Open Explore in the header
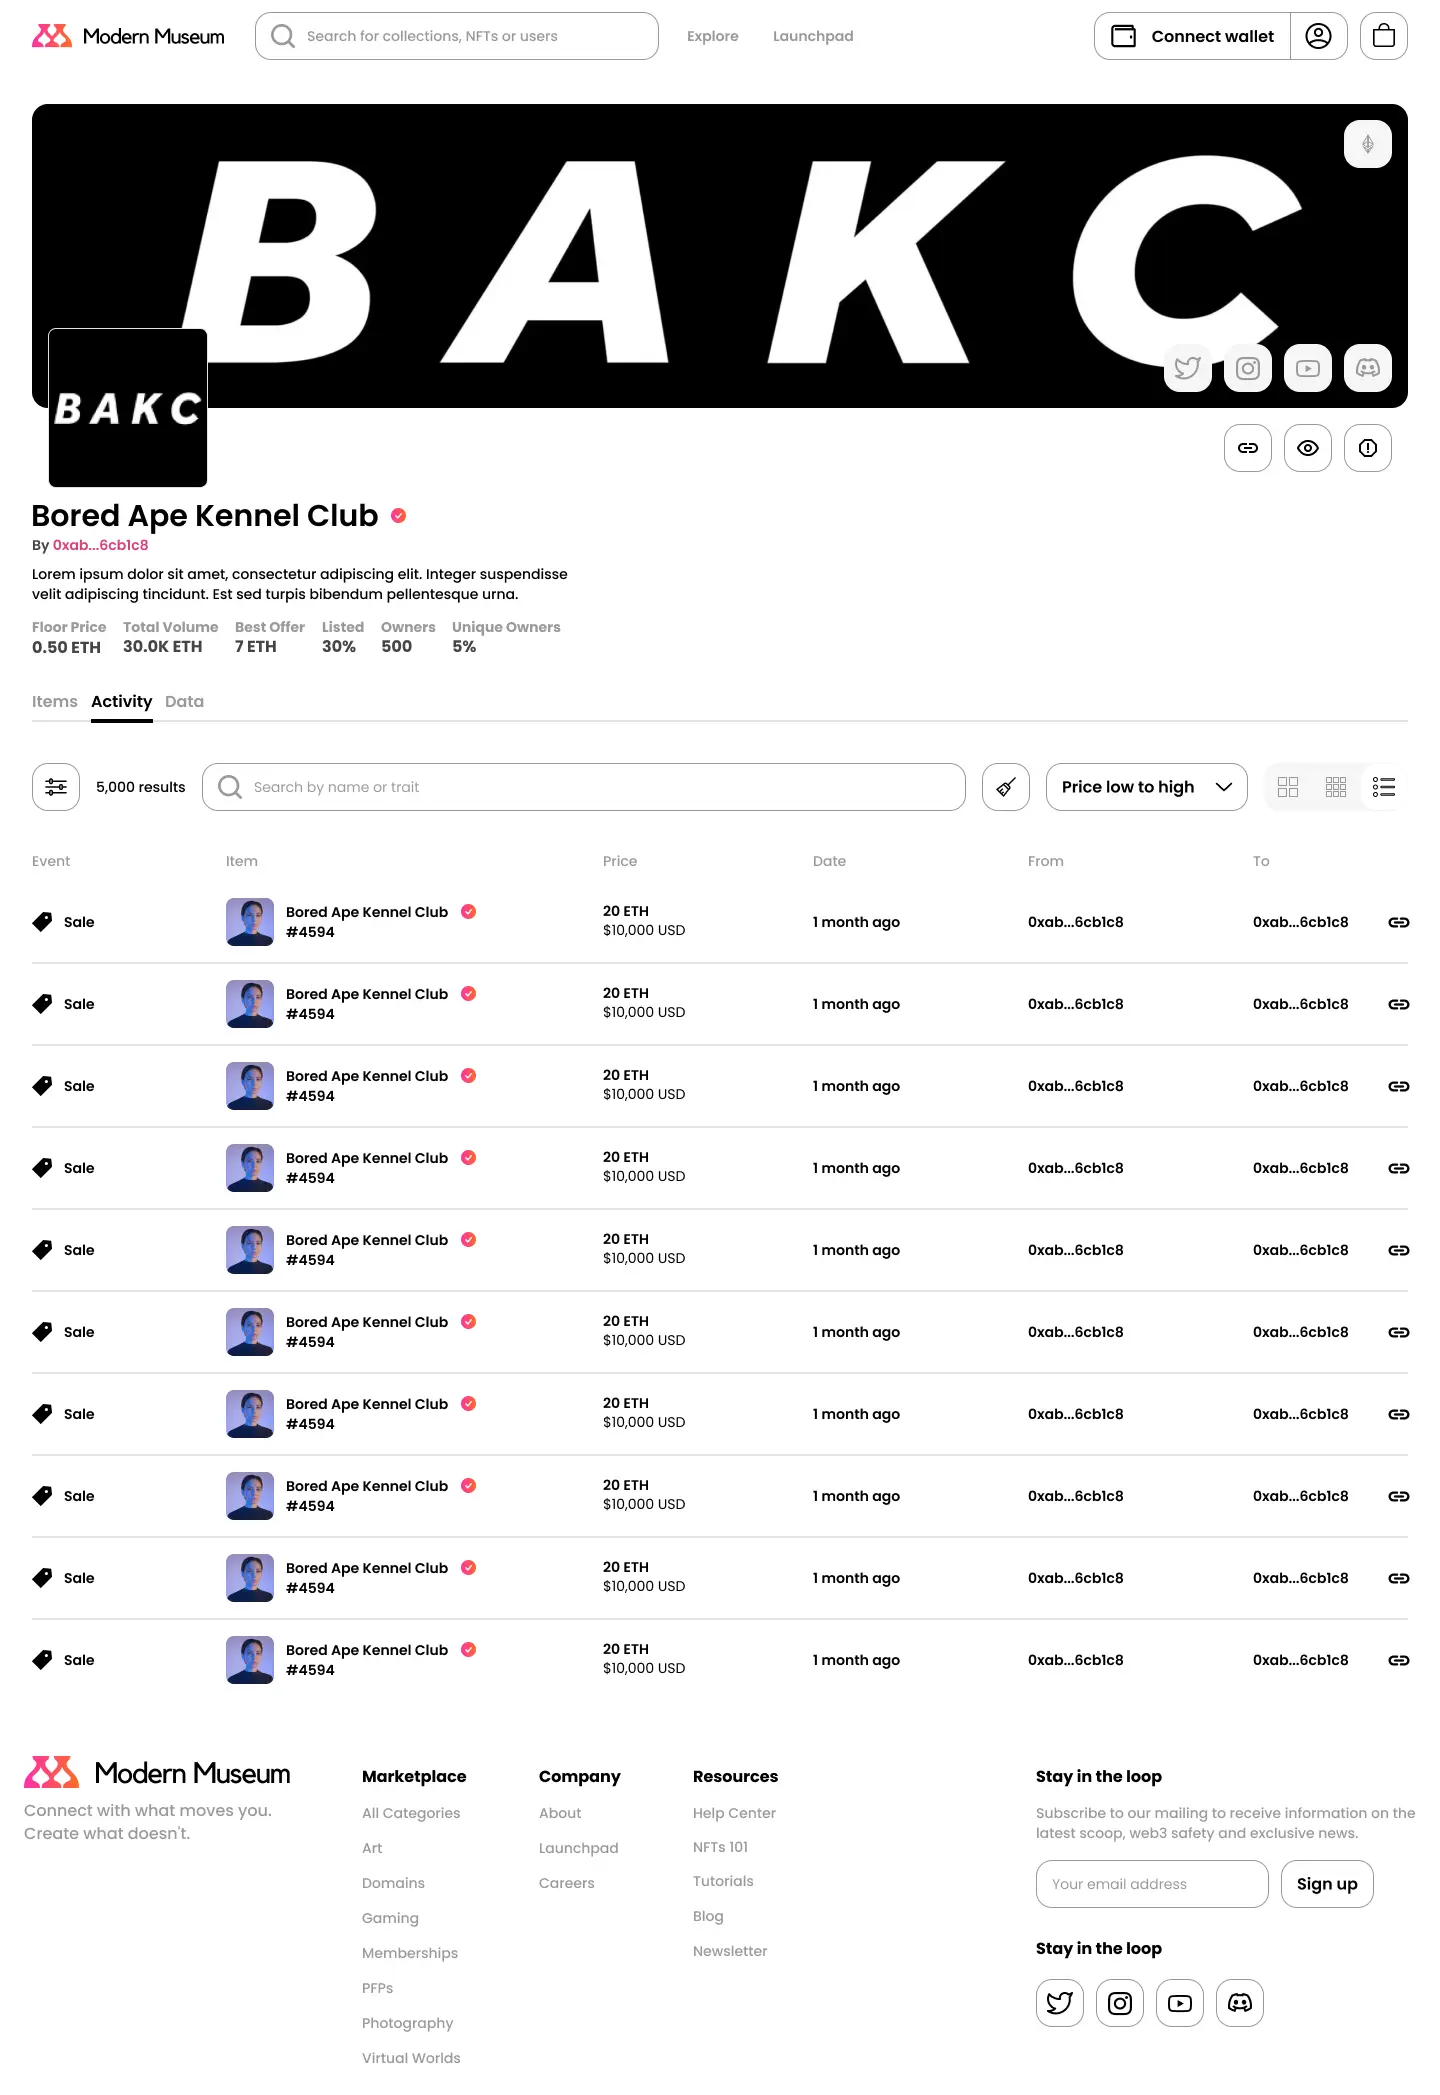The image size is (1440, 2095). point(713,36)
